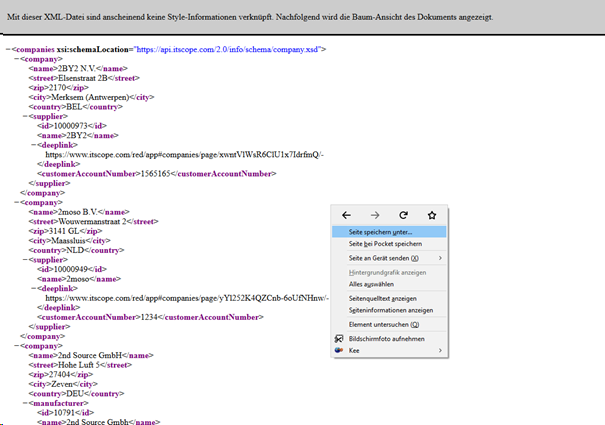Collapse the manufacturer node with id 10791
Viewport: 605px width, 425px height.
[25, 403]
